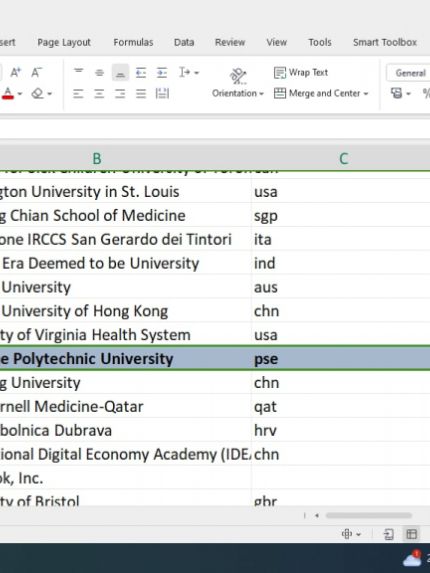Open the Smart Toolbox tab

point(385,42)
